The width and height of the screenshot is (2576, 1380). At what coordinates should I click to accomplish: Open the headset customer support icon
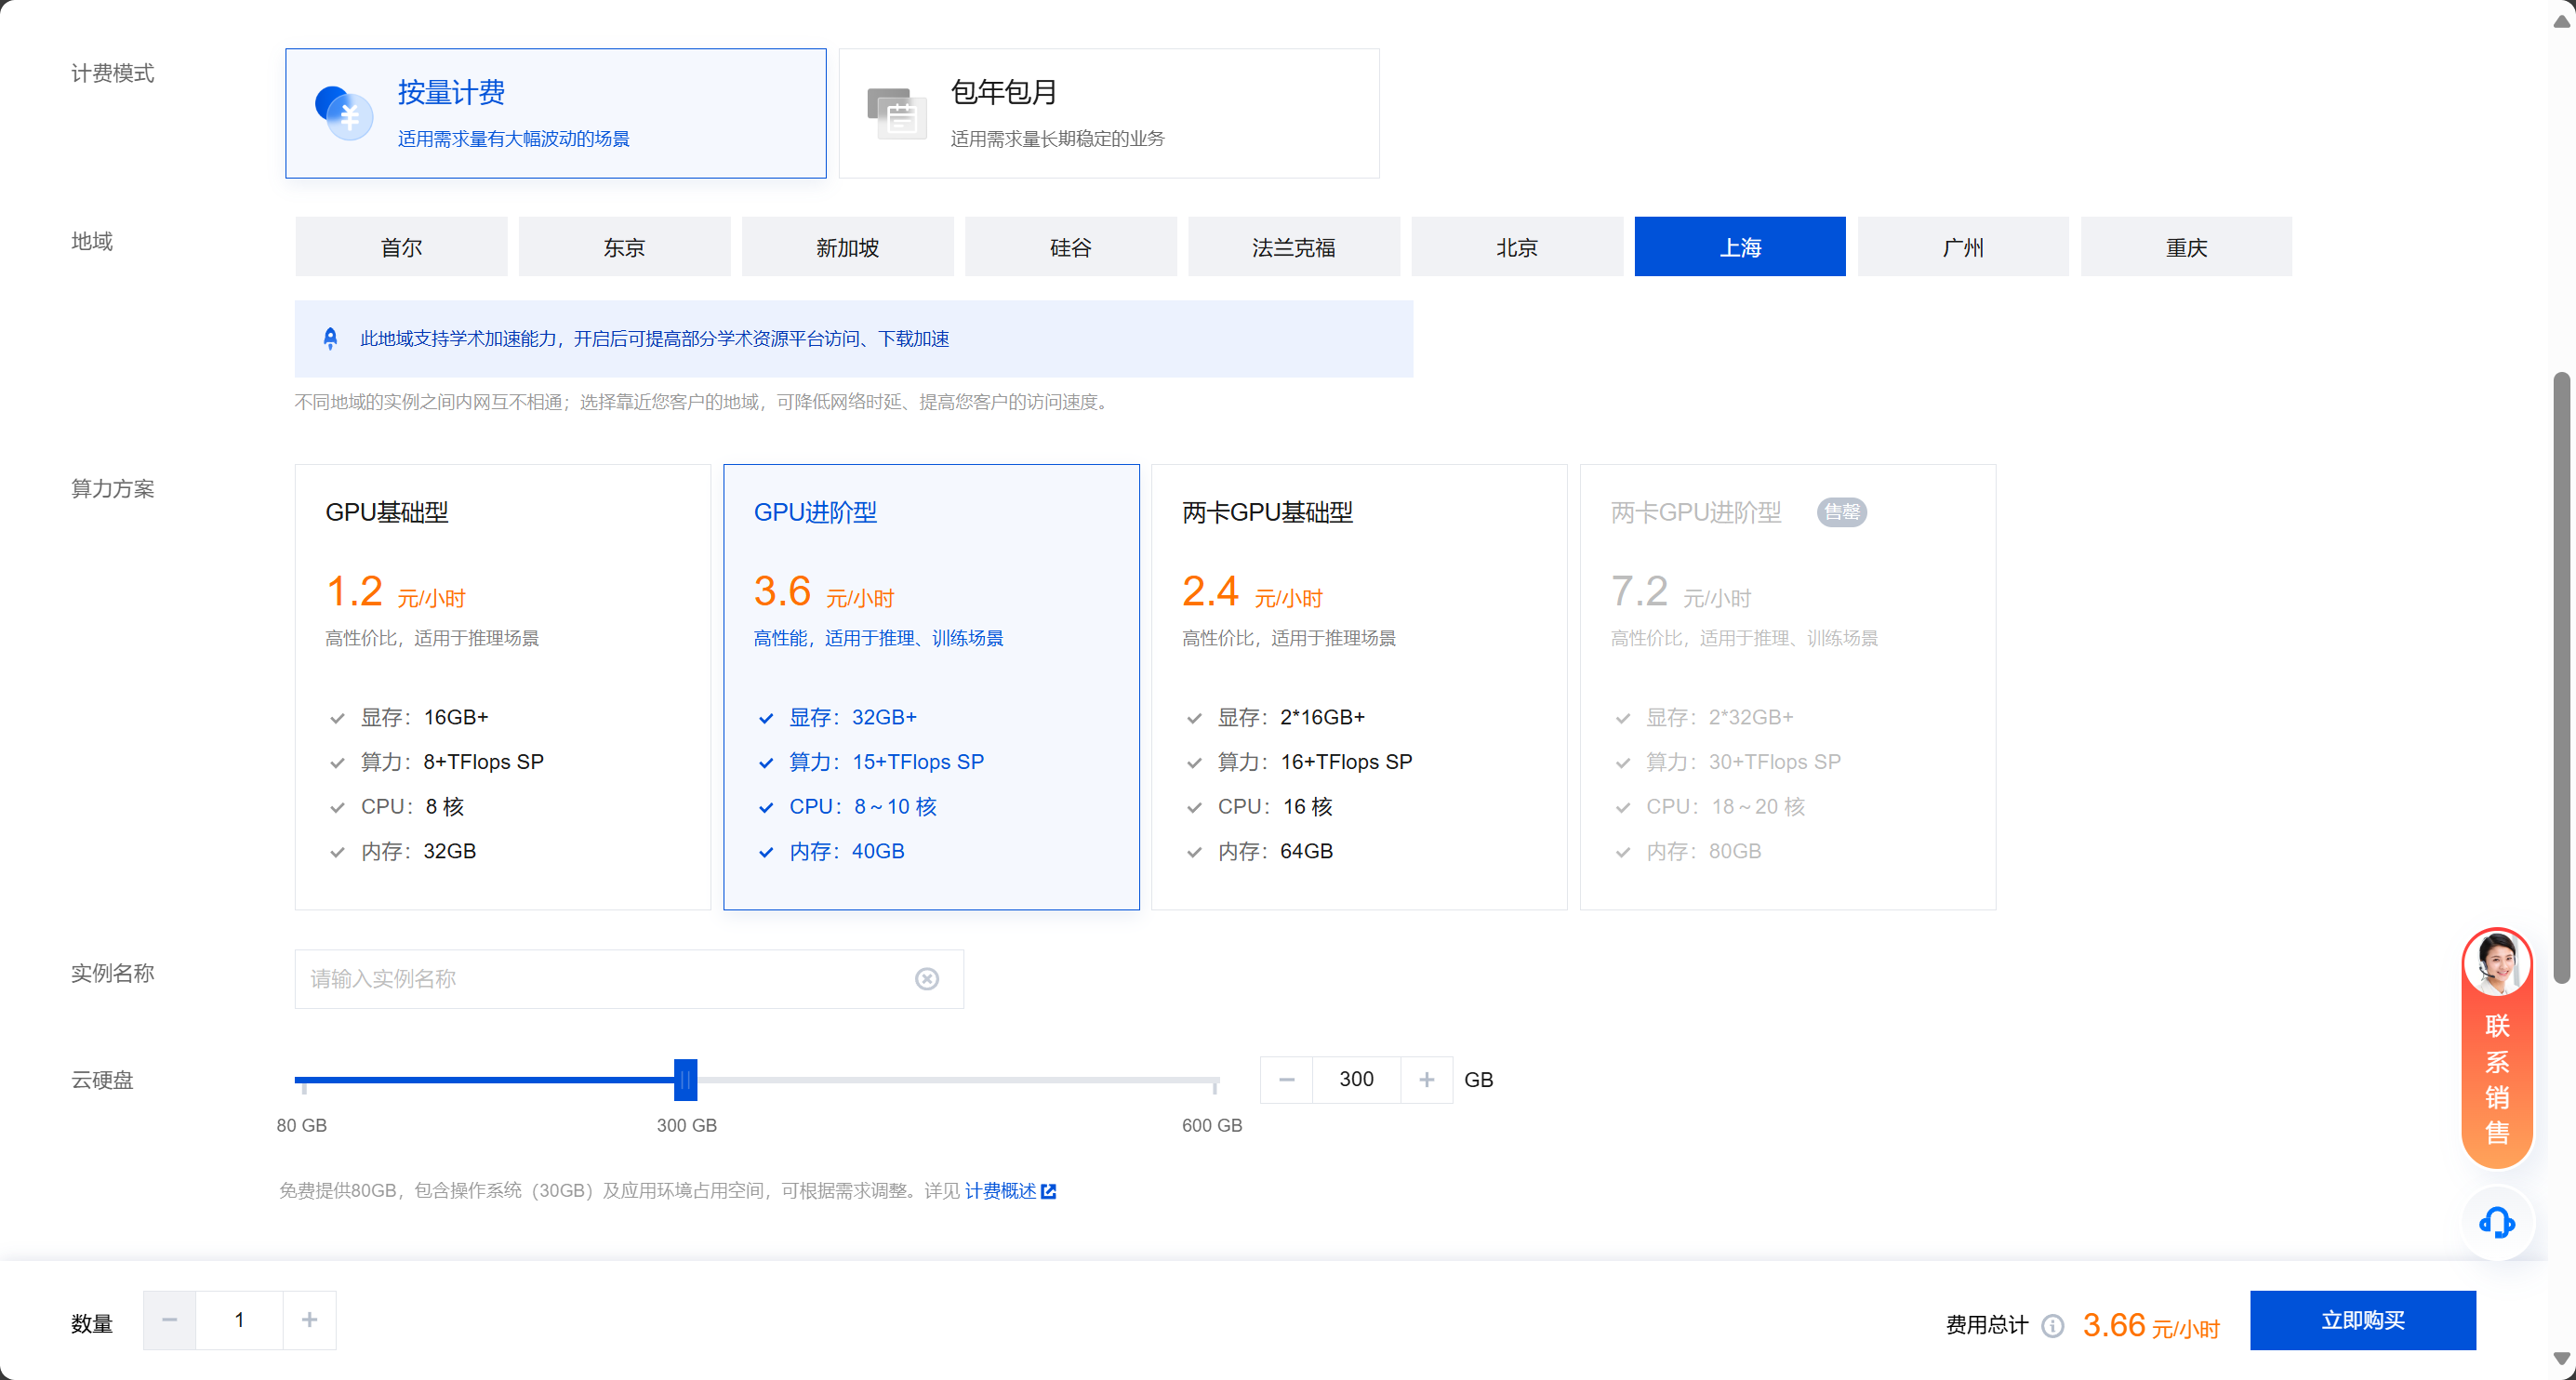[2496, 1222]
